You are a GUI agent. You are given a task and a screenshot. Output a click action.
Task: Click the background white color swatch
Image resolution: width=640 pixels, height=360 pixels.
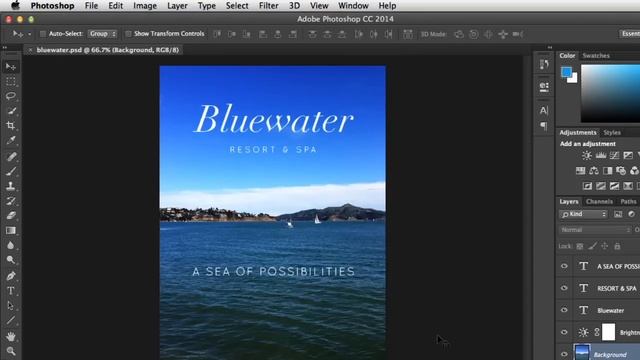coord(574,79)
